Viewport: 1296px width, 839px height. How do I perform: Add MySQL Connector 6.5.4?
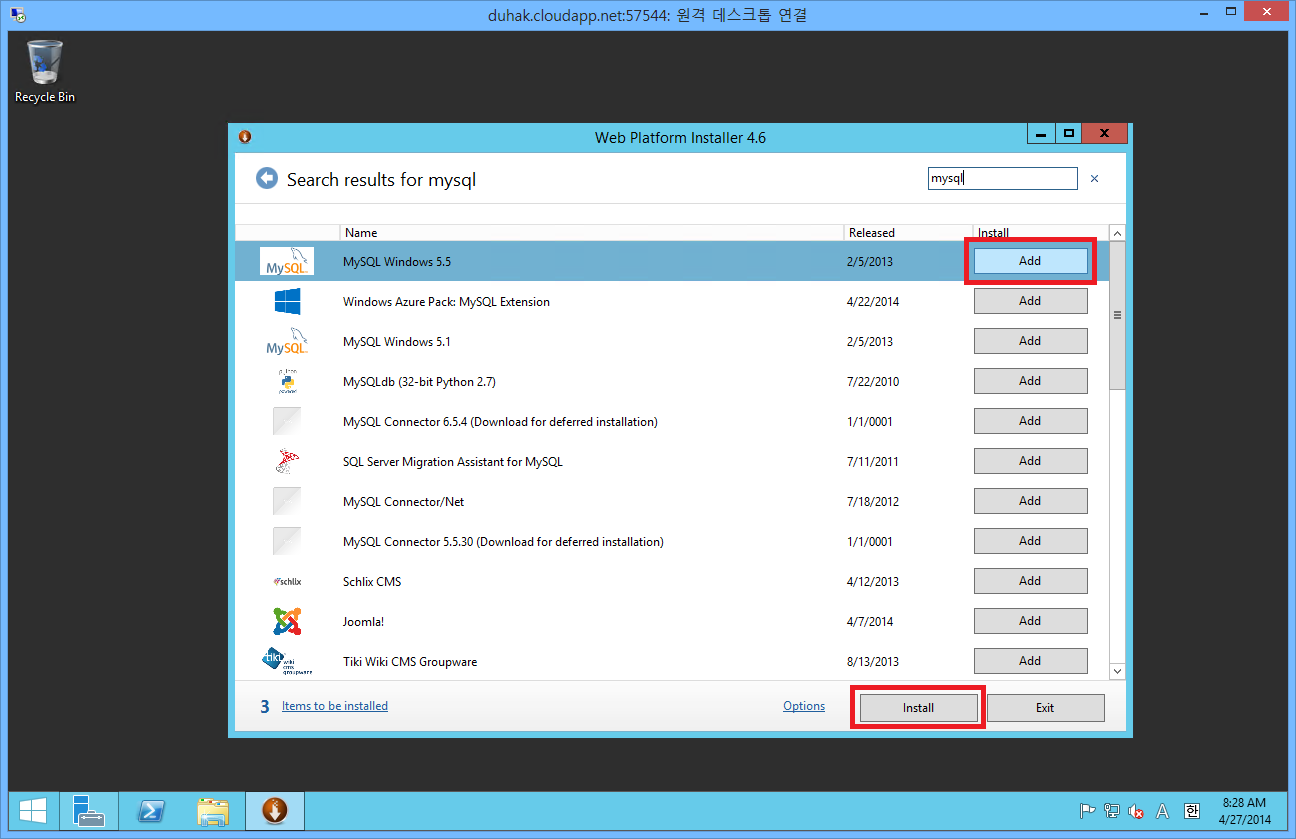click(x=1030, y=421)
